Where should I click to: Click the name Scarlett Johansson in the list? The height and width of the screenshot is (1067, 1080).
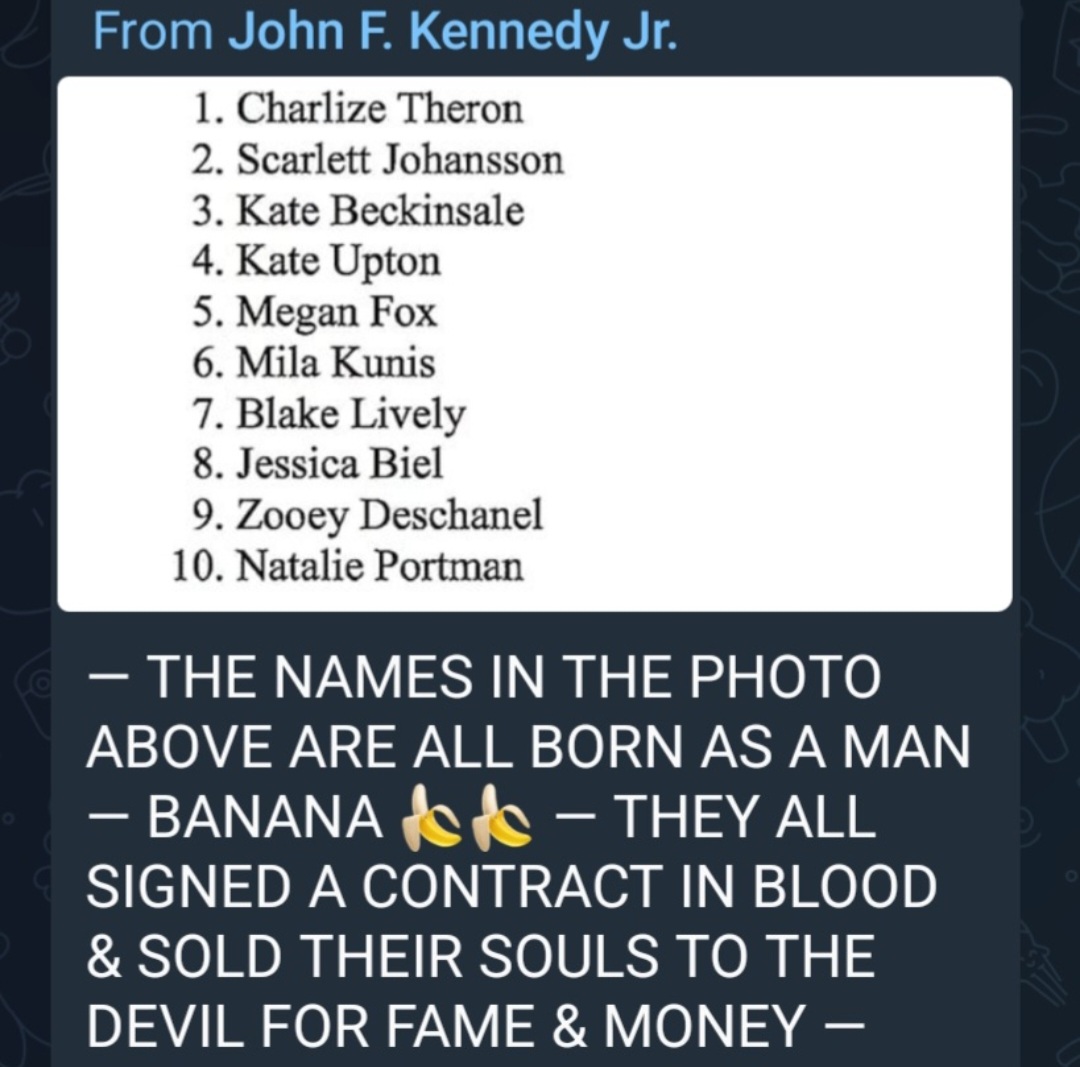click(400, 159)
